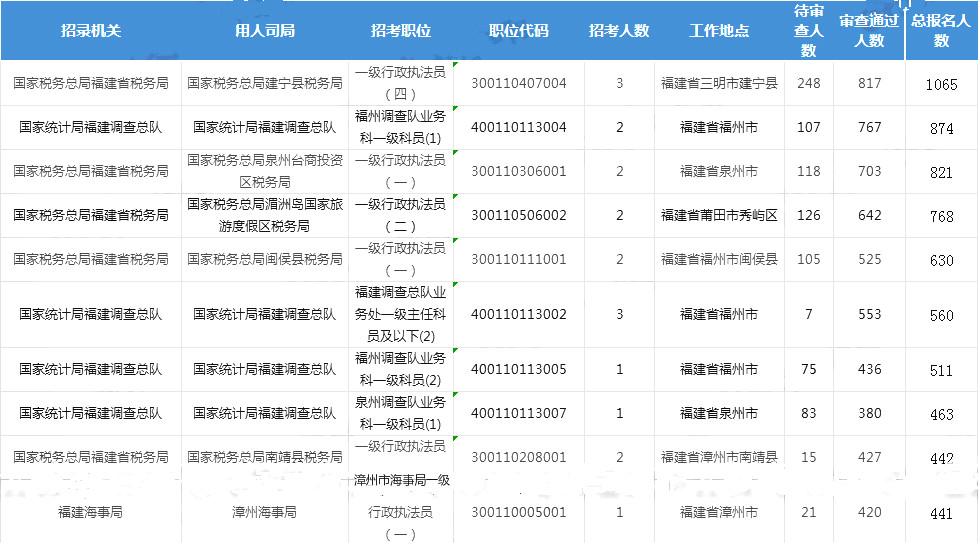Click total applicants value 441
Screen dimensions: 978x543
[941, 514]
